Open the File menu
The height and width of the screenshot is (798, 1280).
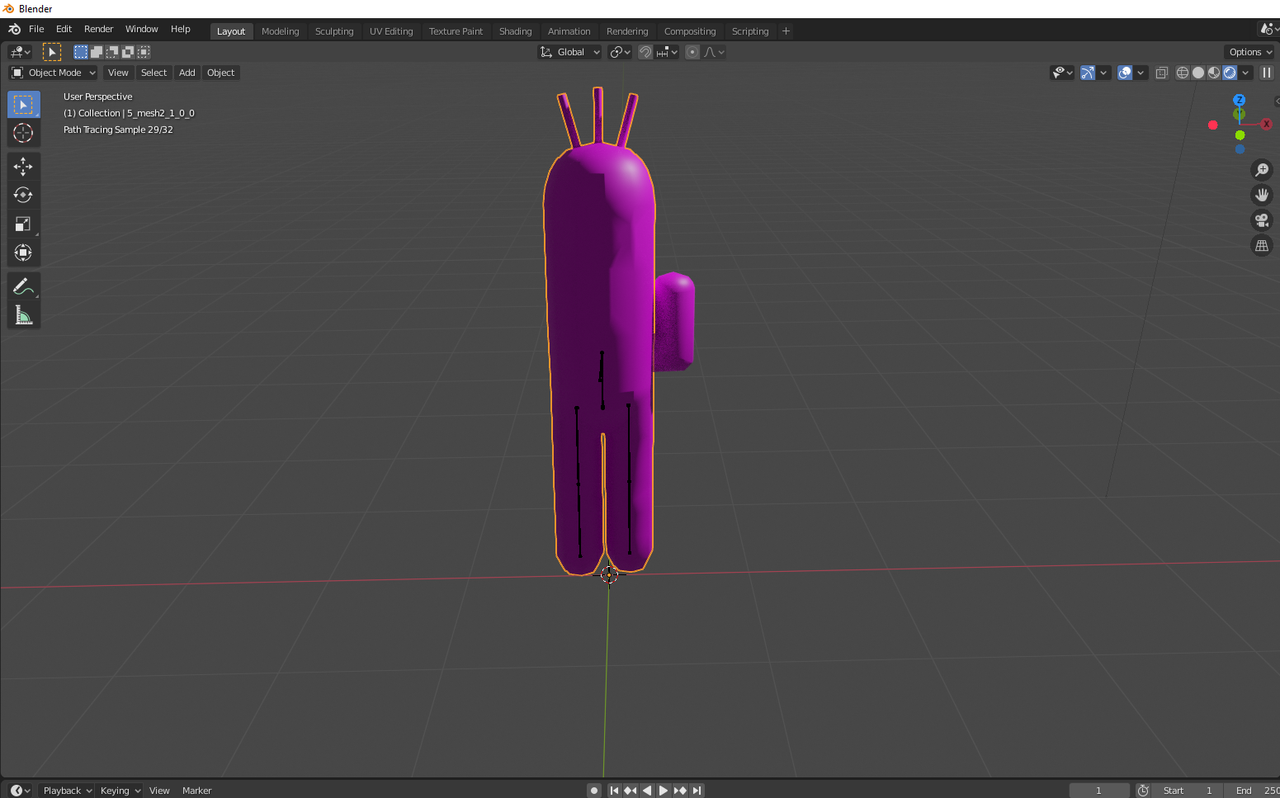(x=36, y=29)
